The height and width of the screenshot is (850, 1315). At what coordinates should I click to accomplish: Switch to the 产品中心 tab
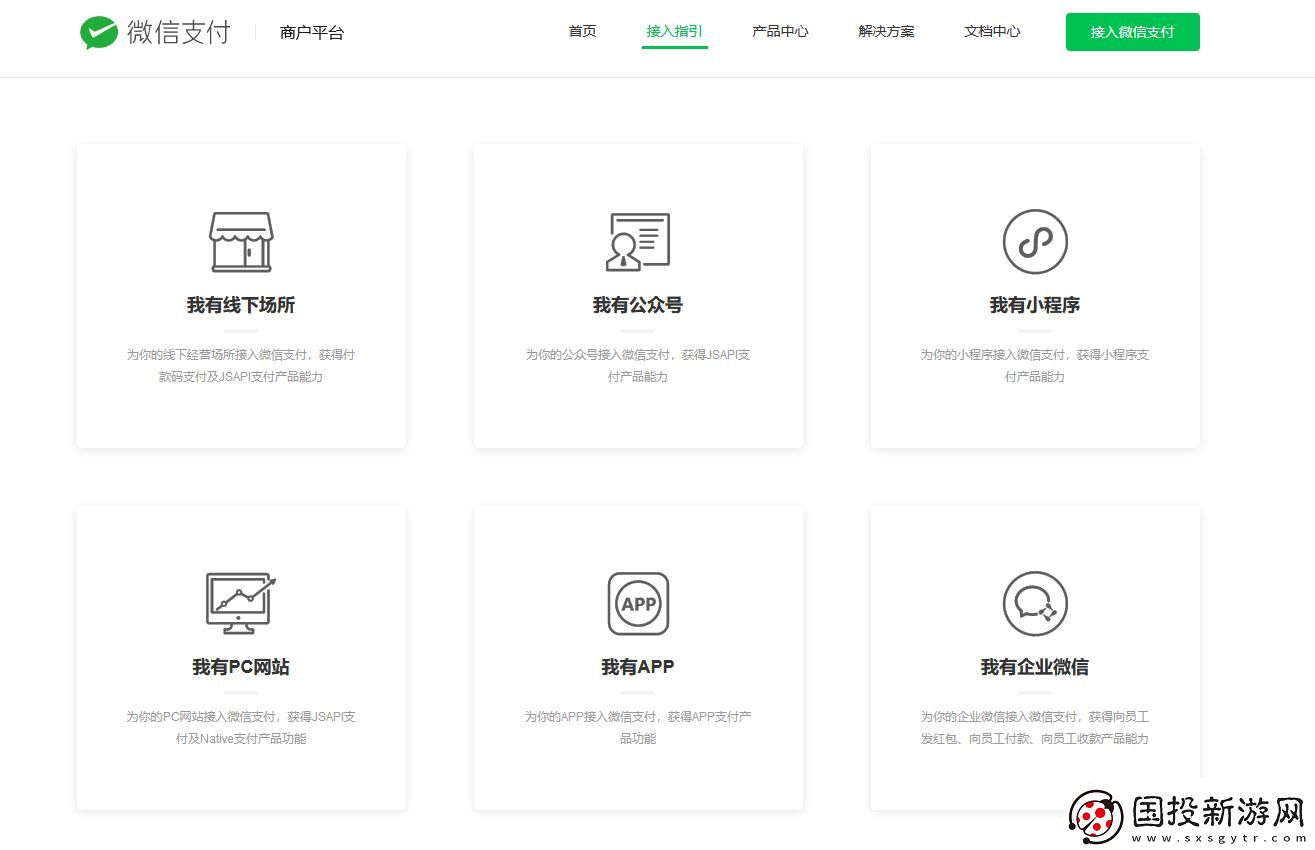779,31
